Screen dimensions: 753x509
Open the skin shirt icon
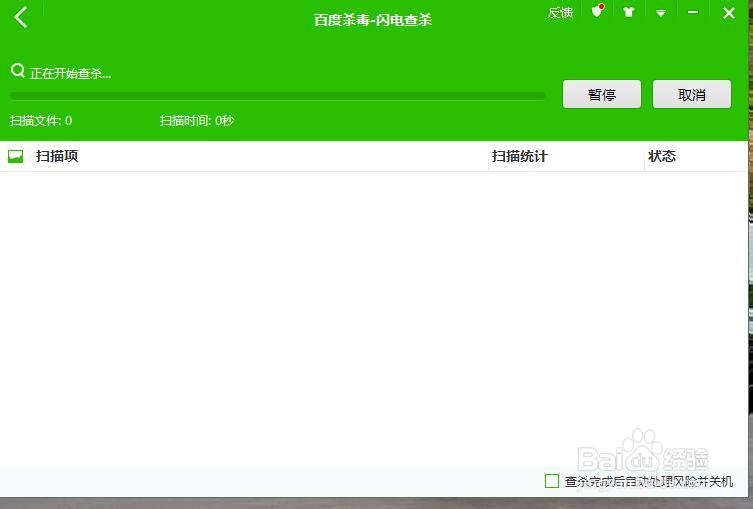(629, 12)
